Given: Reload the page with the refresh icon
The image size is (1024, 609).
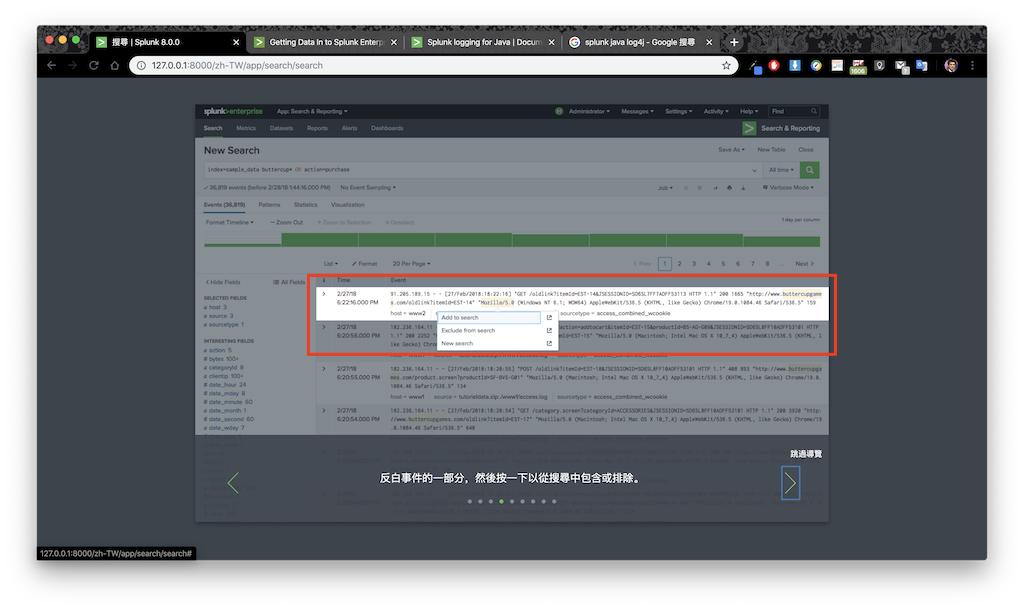Looking at the screenshot, I should [x=94, y=65].
